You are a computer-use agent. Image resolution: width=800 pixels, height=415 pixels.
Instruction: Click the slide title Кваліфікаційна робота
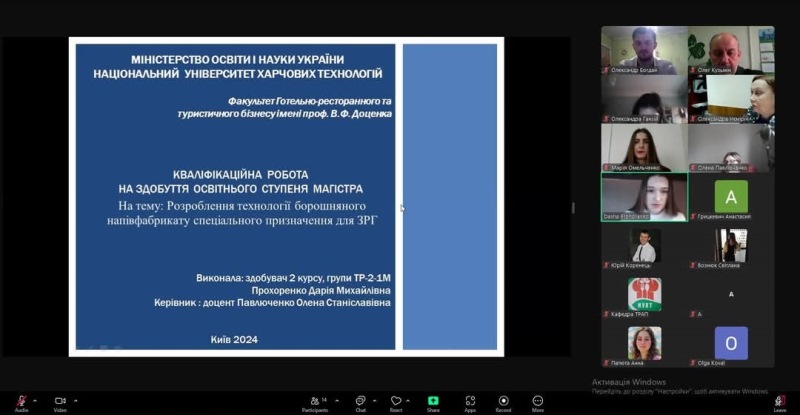[240, 175]
